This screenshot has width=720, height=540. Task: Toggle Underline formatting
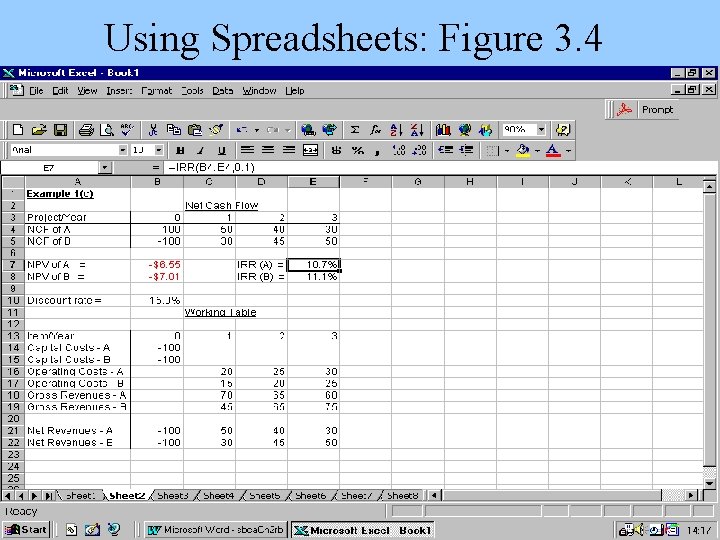[x=222, y=150]
